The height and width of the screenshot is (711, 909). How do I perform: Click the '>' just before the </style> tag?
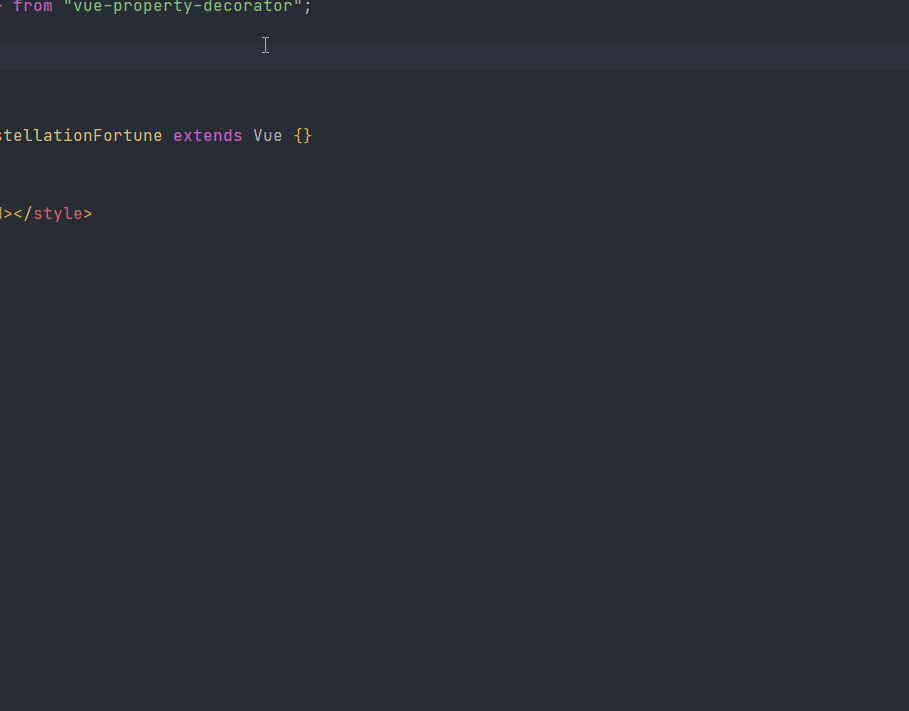(9, 213)
